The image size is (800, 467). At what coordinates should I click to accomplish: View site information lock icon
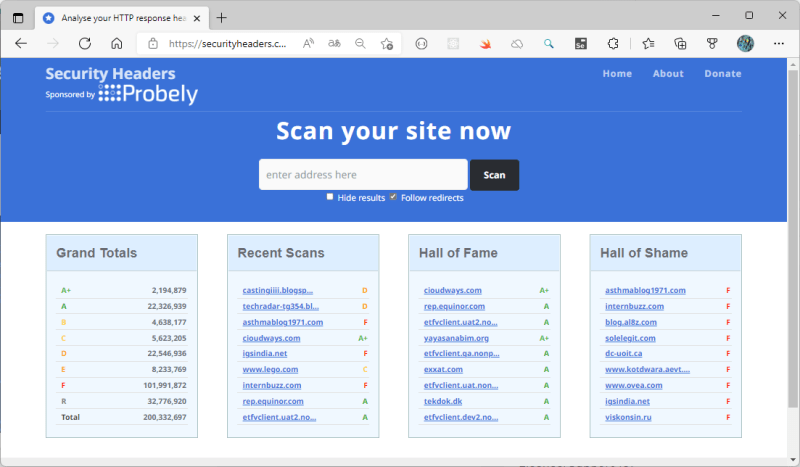click(153, 43)
